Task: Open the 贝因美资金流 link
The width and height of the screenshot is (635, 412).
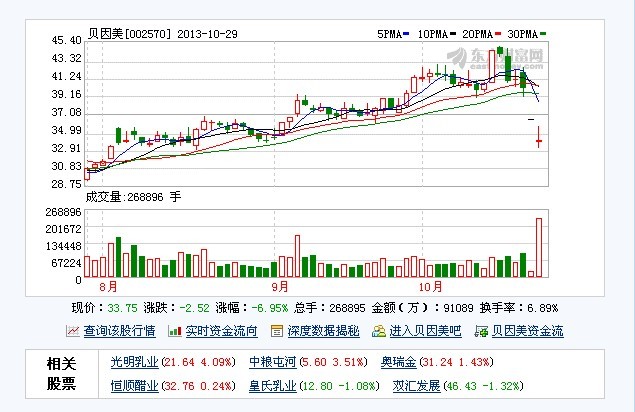Action: (528, 331)
